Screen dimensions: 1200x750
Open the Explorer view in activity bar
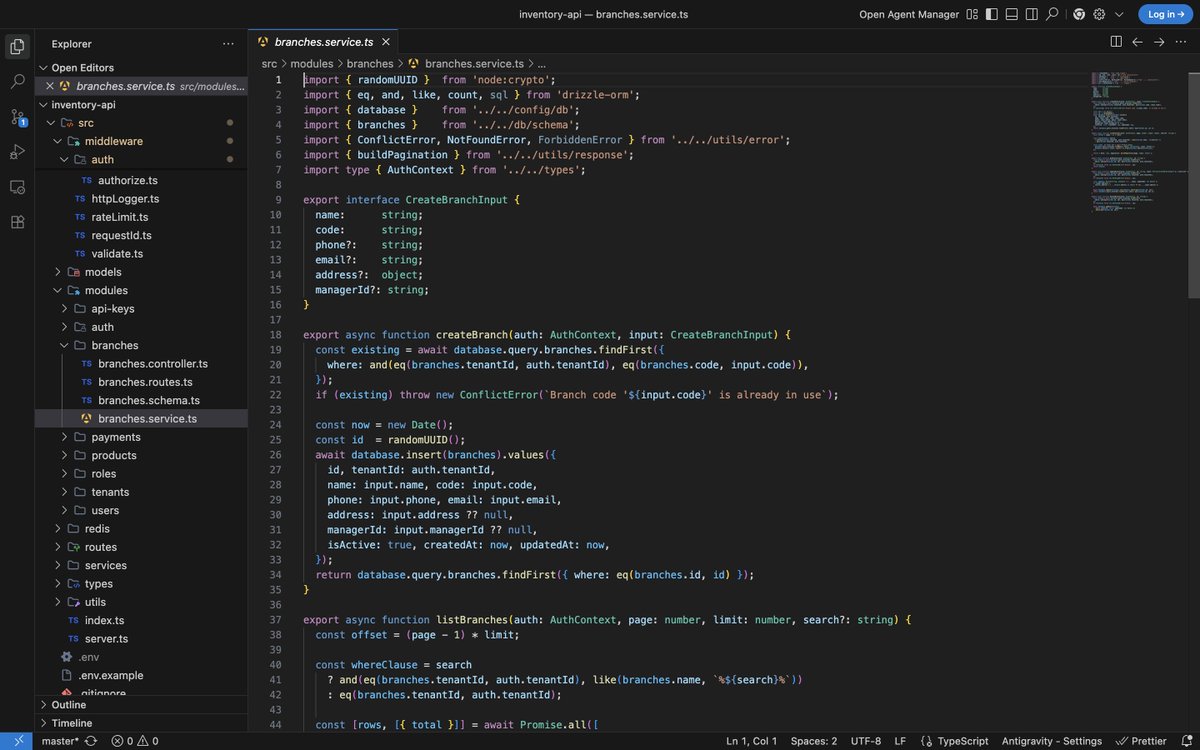17,45
